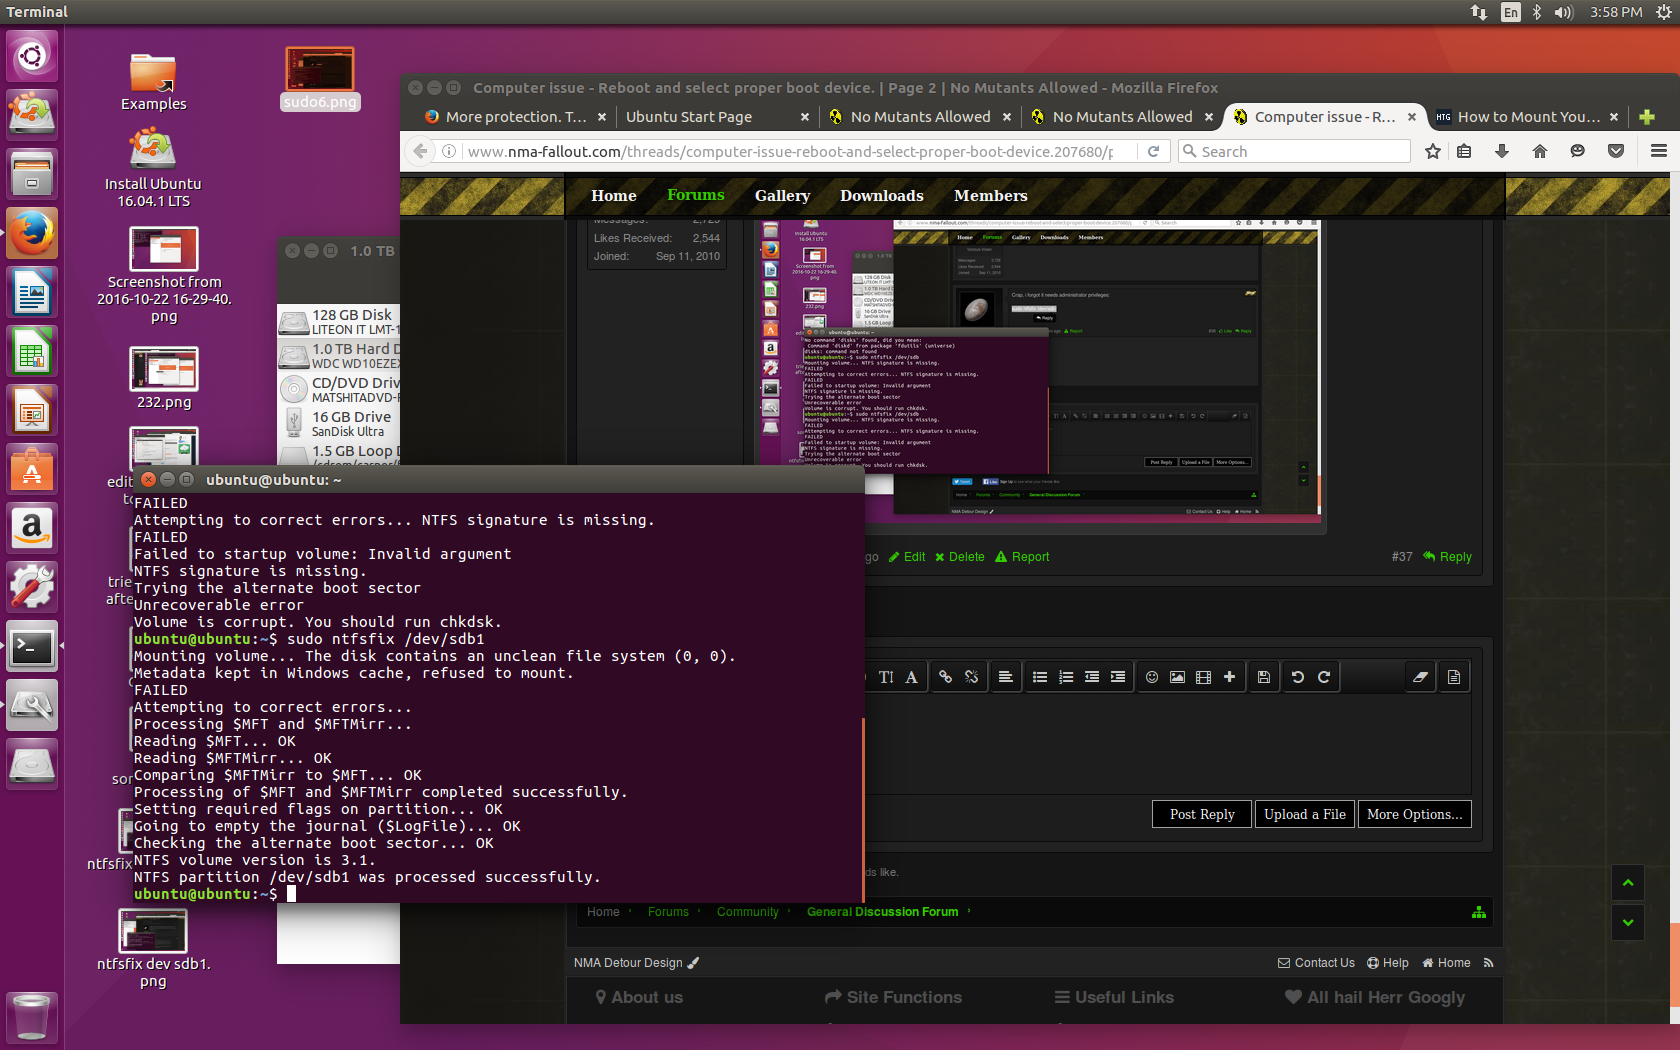Screen dimensions: 1680x1050
Task: Click the eraser remove formatting icon
Action: [1420, 677]
